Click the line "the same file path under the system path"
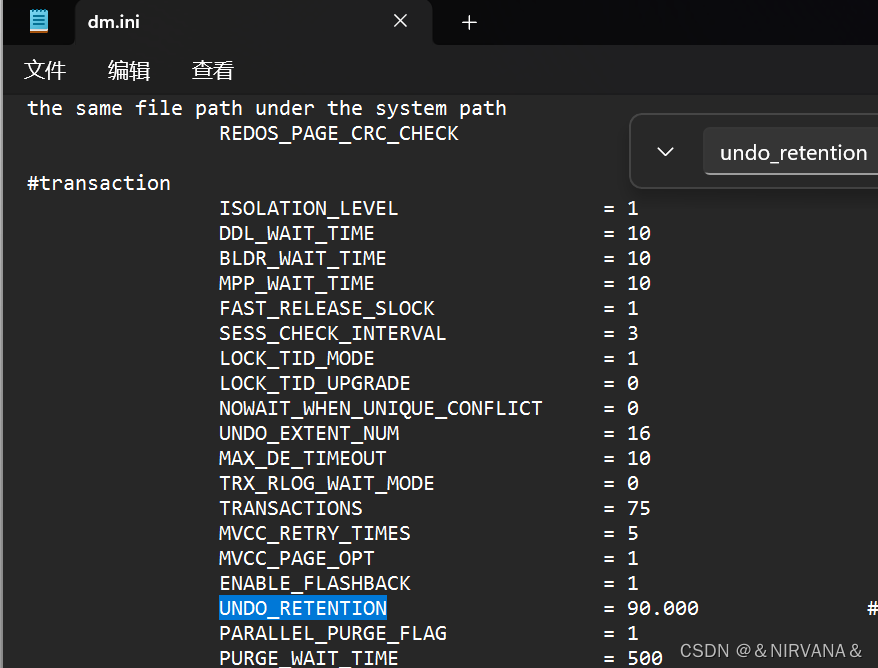This screenshot has width=878, height=668. point(267,108)
